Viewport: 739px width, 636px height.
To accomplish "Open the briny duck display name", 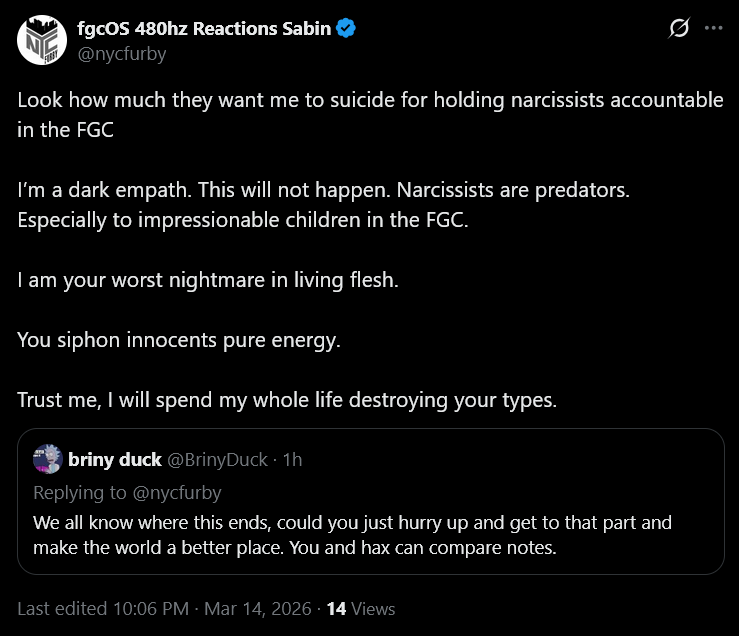I will (x=115, y=460).
